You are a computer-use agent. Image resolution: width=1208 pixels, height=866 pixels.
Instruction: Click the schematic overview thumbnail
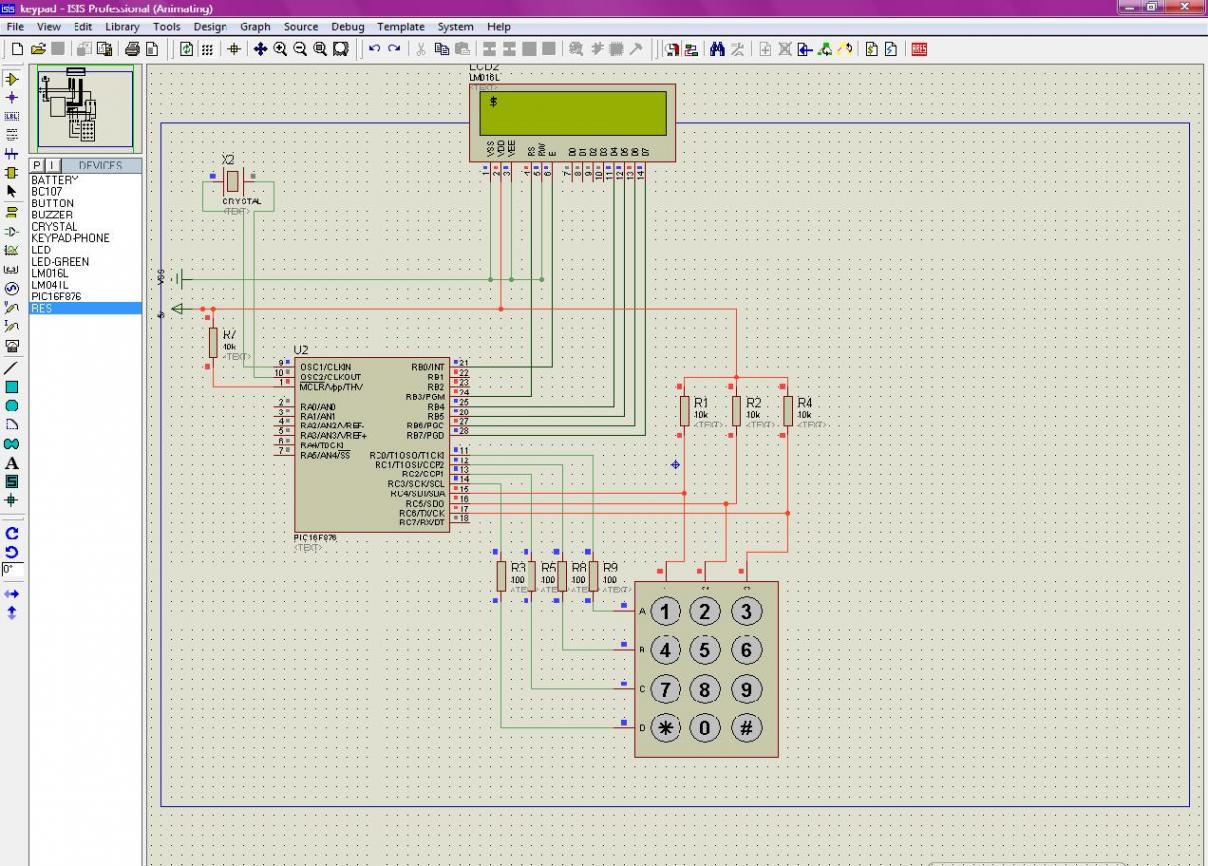[x=85, y=107]
